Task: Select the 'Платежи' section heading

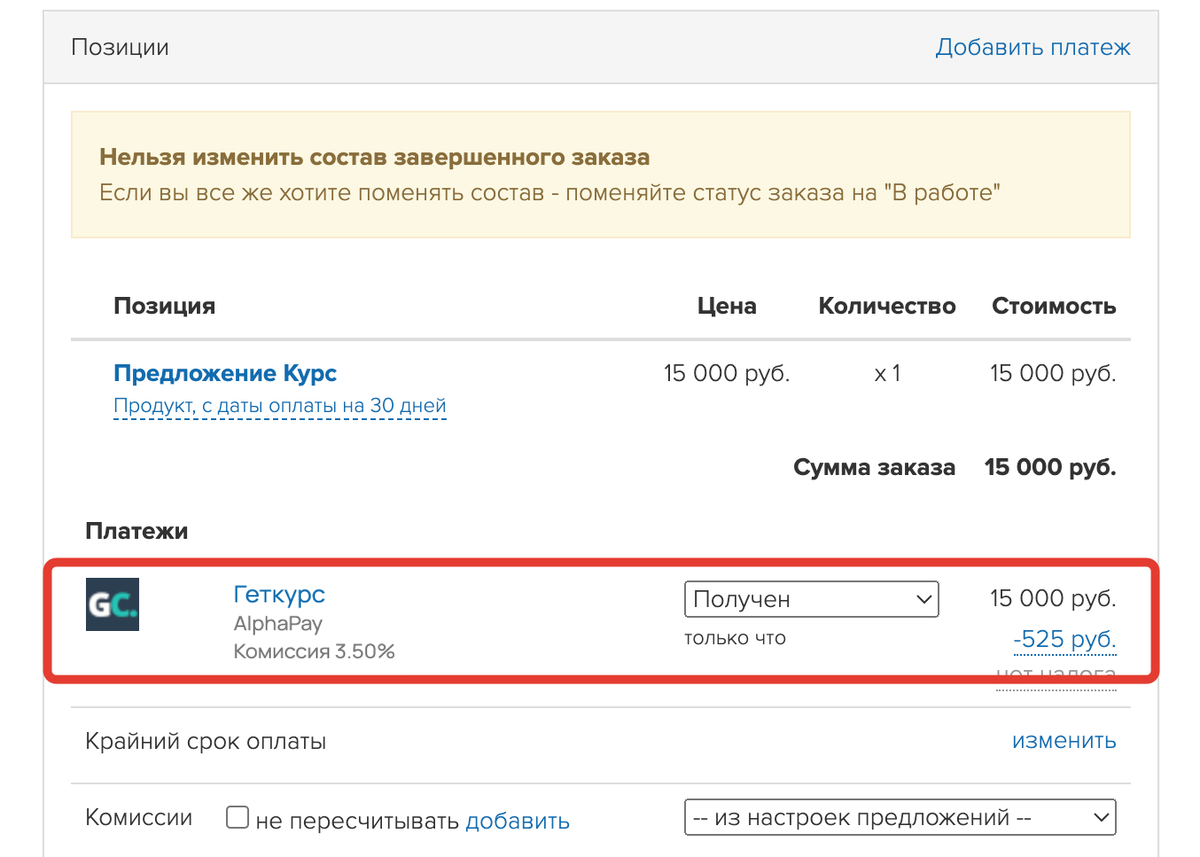Action: (x=136, y=531)
